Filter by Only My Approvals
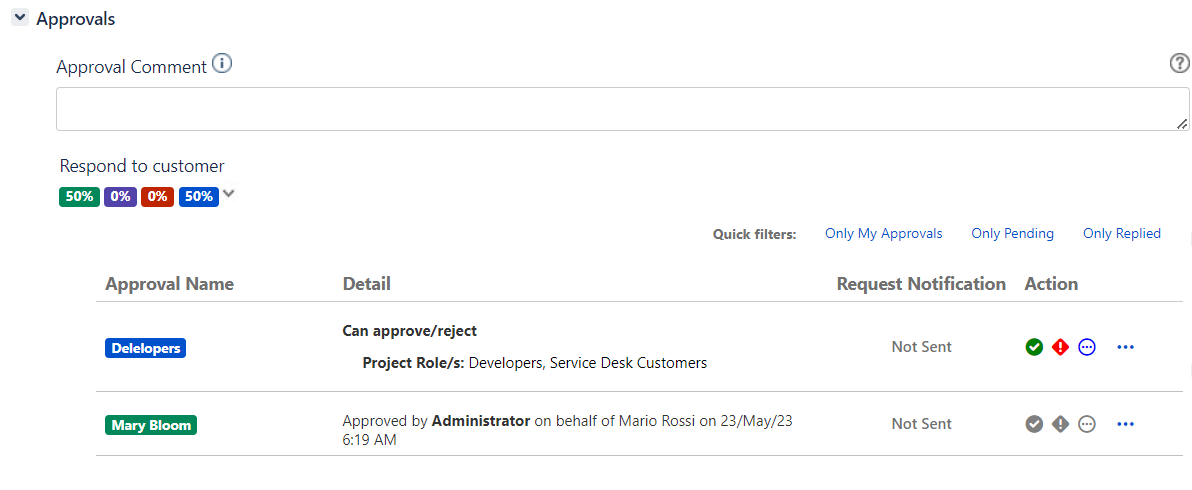The image size is (1192, 490). click(883, 234)
